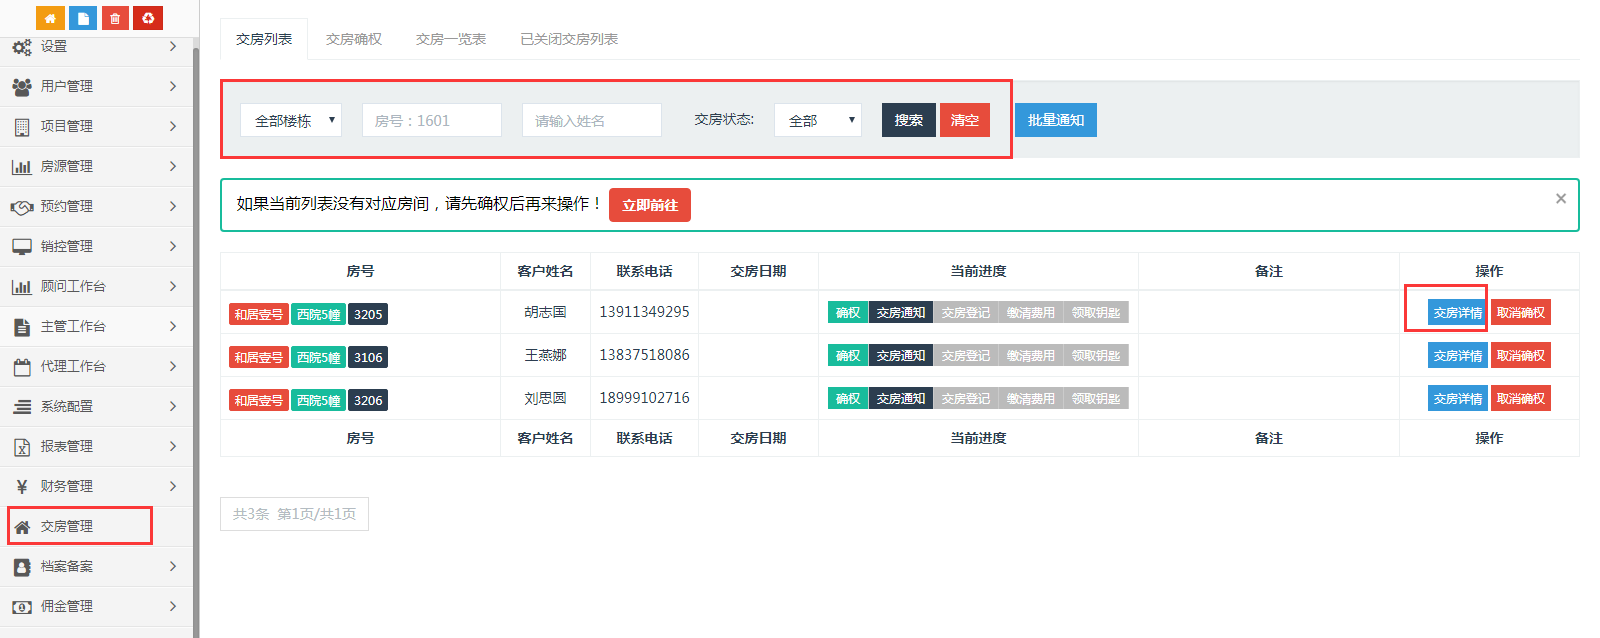Click the 交房通知 step in 胡志国's row
This screenshot has width=1600, height=638.
901,313
